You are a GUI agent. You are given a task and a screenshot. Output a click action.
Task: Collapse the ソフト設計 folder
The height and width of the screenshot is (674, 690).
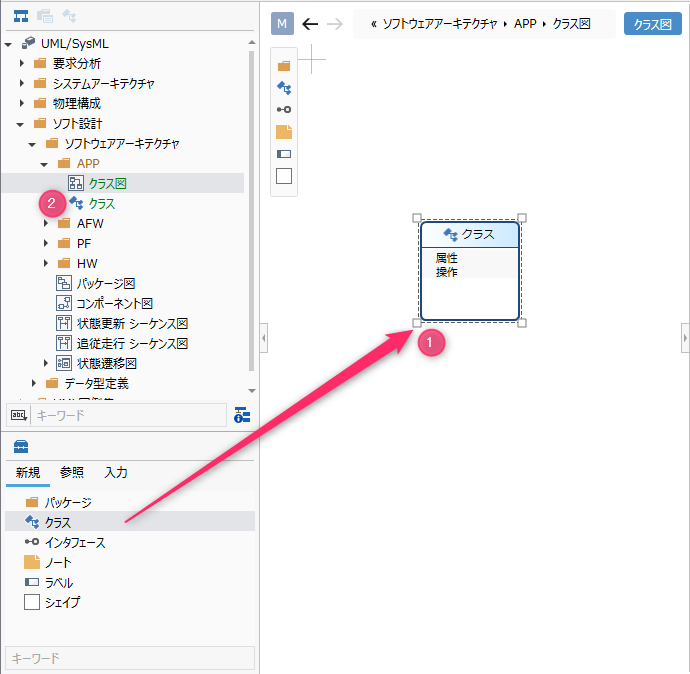point(20,125)
